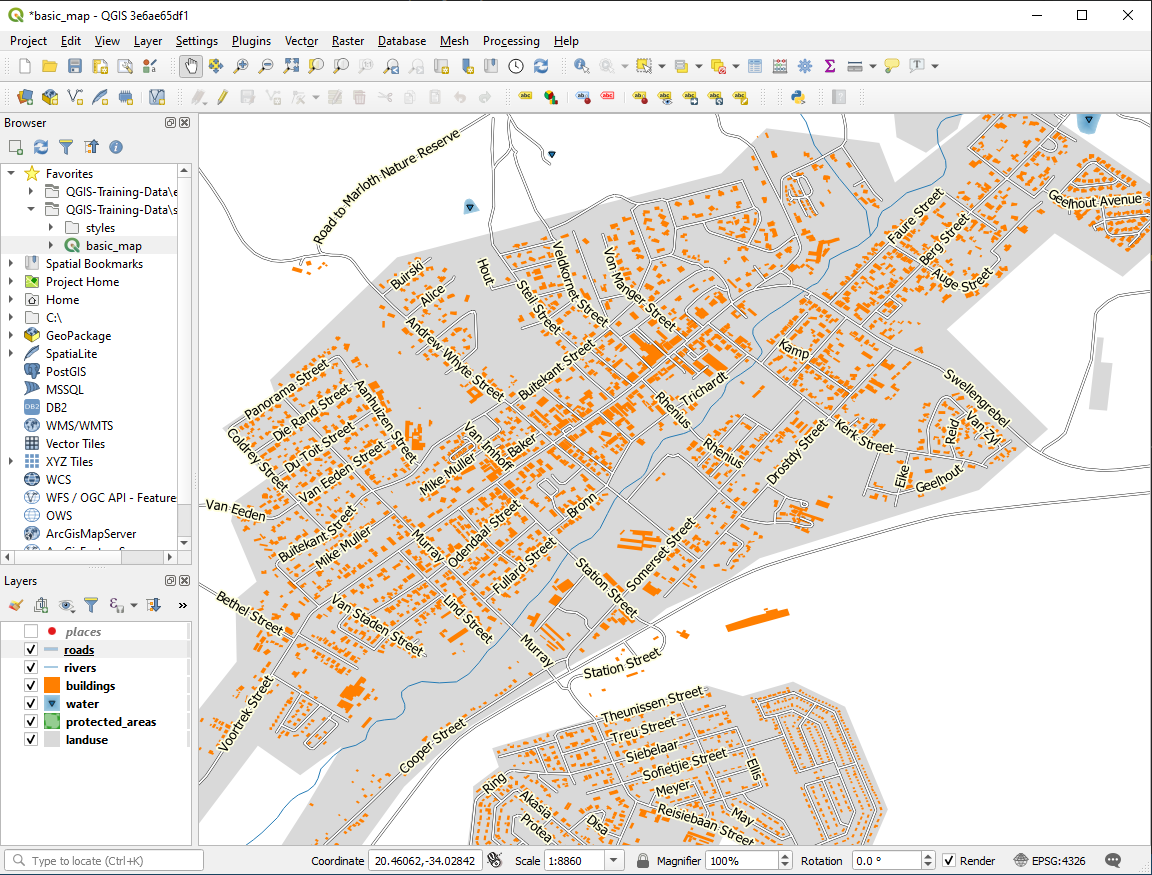
Task: Click the Identify Features tool
Action: click(581, 66)
